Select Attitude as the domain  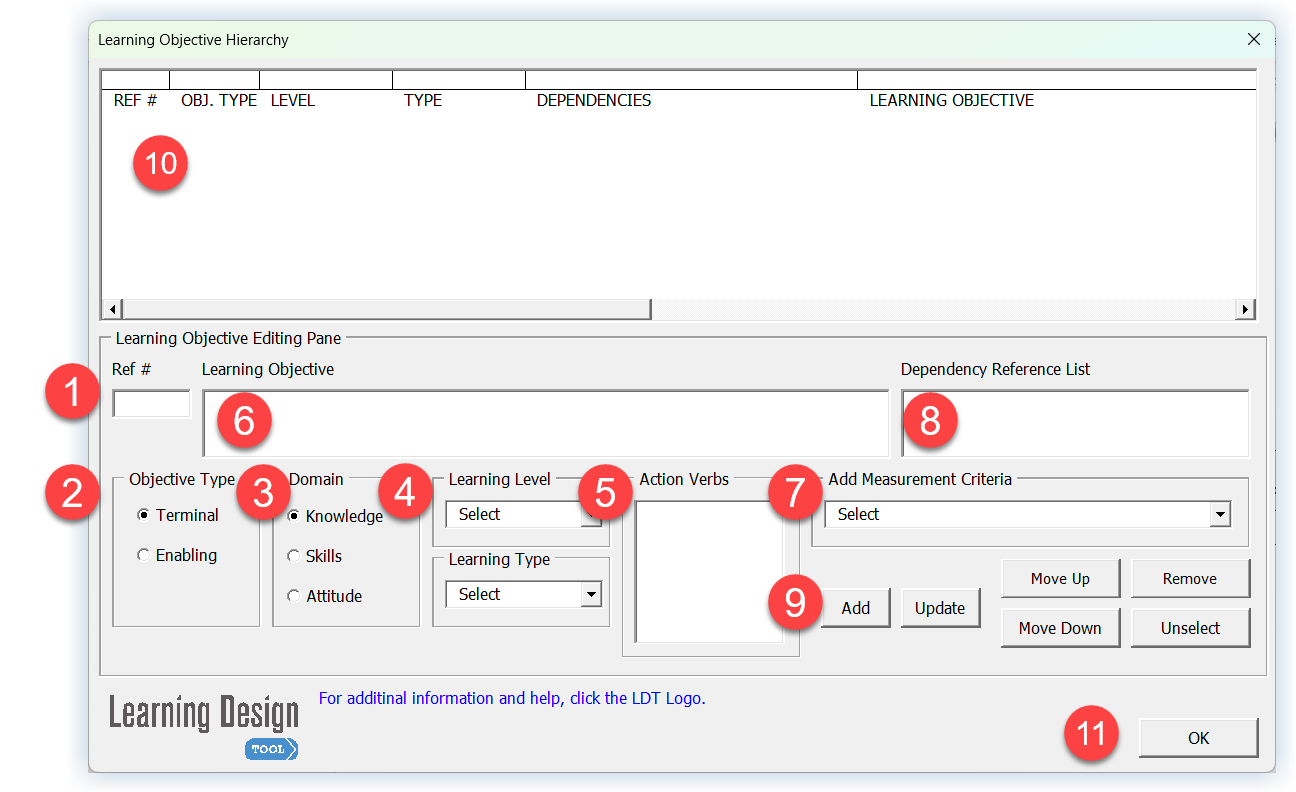(293, 596)
